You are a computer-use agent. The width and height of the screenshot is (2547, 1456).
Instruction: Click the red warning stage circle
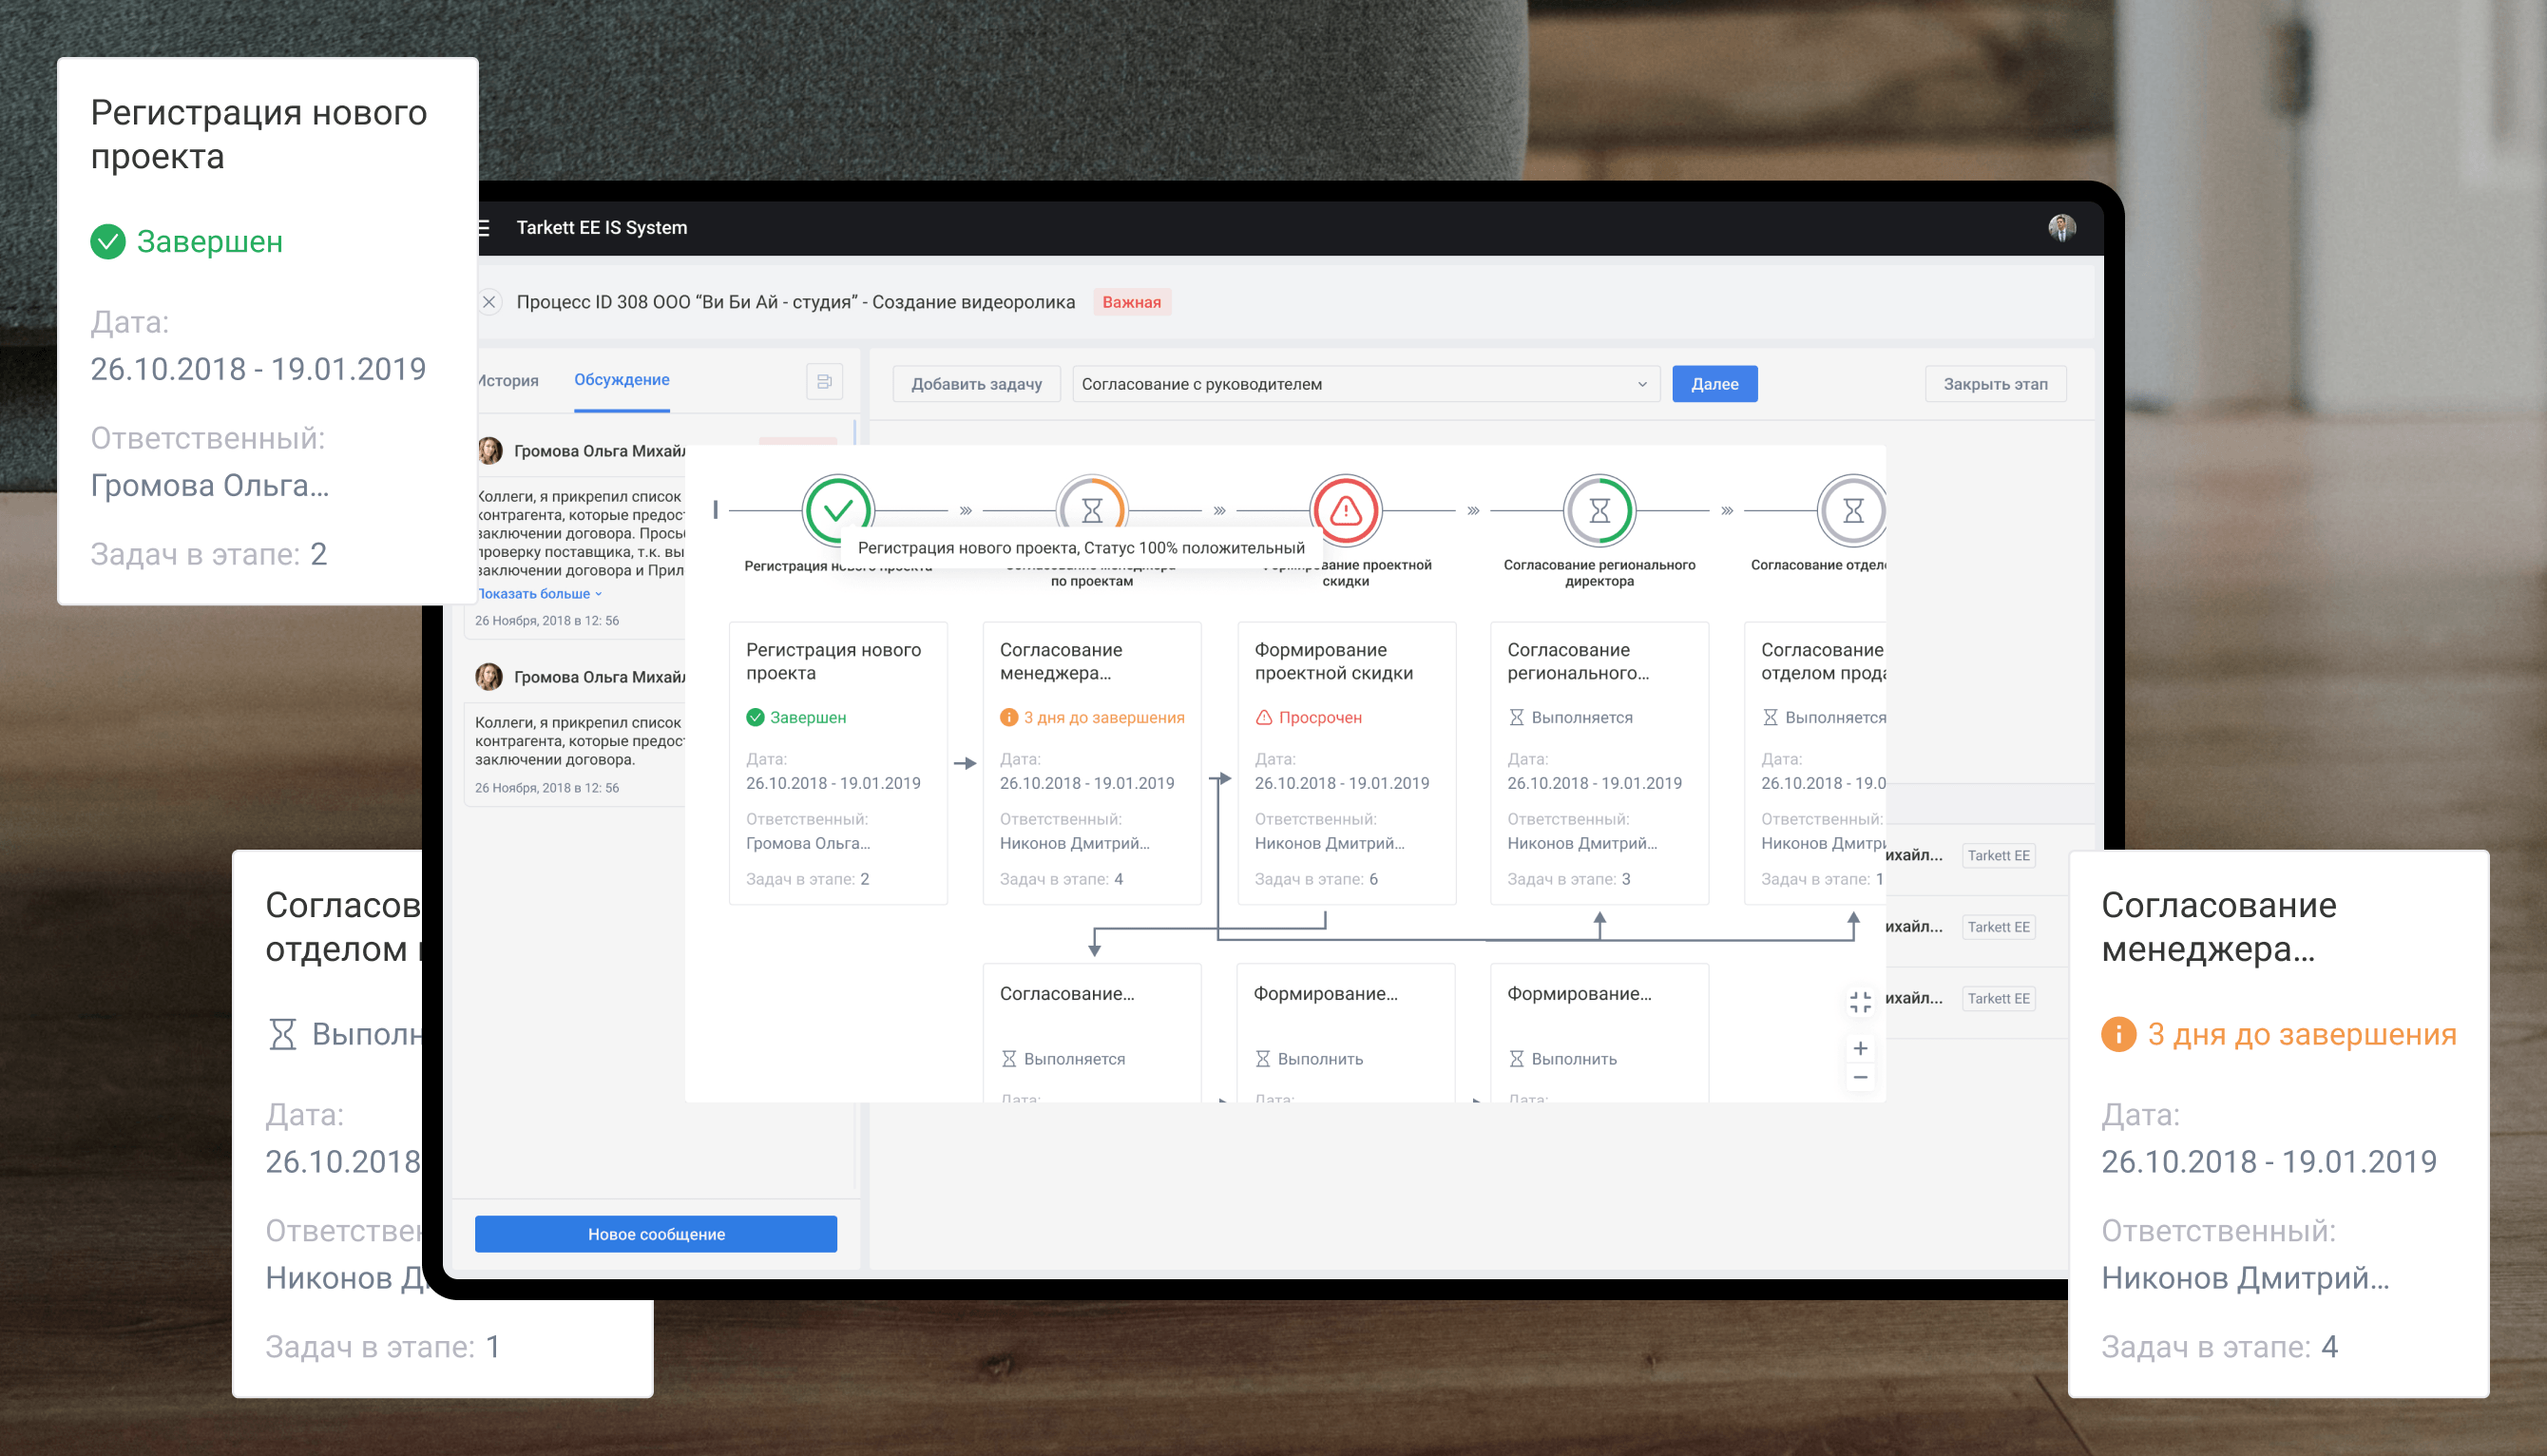[1345, 510]
